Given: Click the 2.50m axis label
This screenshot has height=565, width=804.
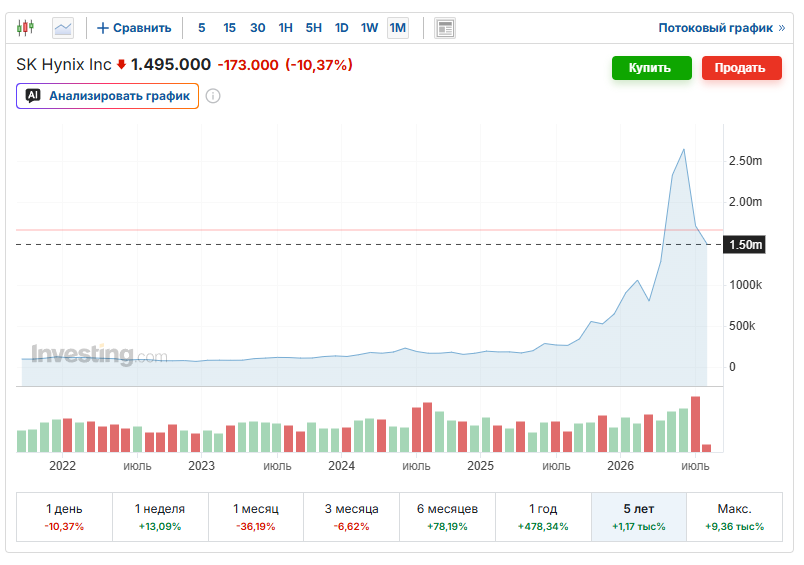Looking at the screenshot, I should click(746, 161).
